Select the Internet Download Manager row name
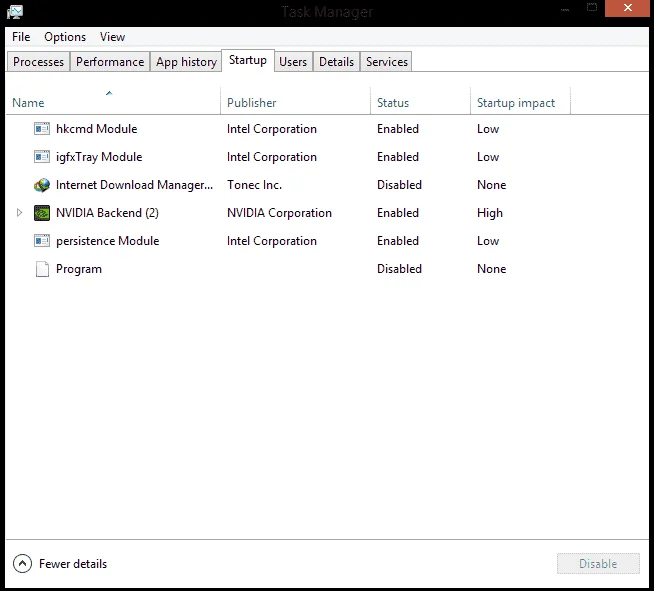The image size is (654, 591). [134, 185]
